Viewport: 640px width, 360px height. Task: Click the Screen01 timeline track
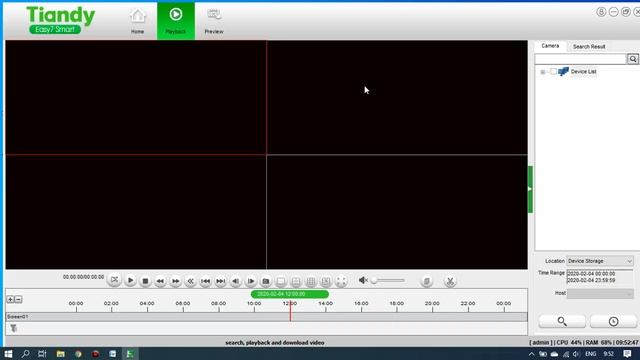267,317
